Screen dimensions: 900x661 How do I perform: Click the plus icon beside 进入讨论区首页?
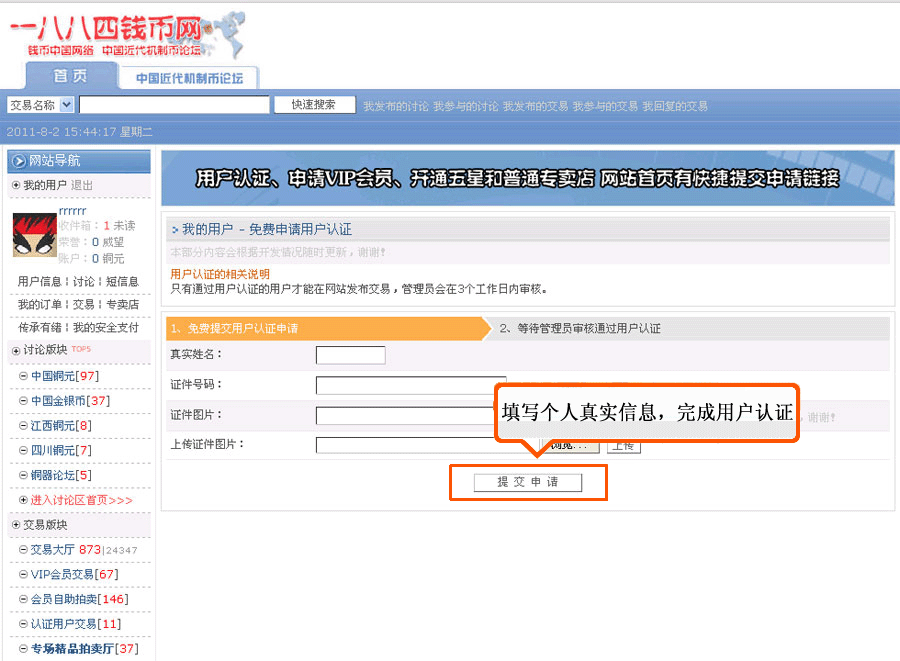tap(23, 500)
